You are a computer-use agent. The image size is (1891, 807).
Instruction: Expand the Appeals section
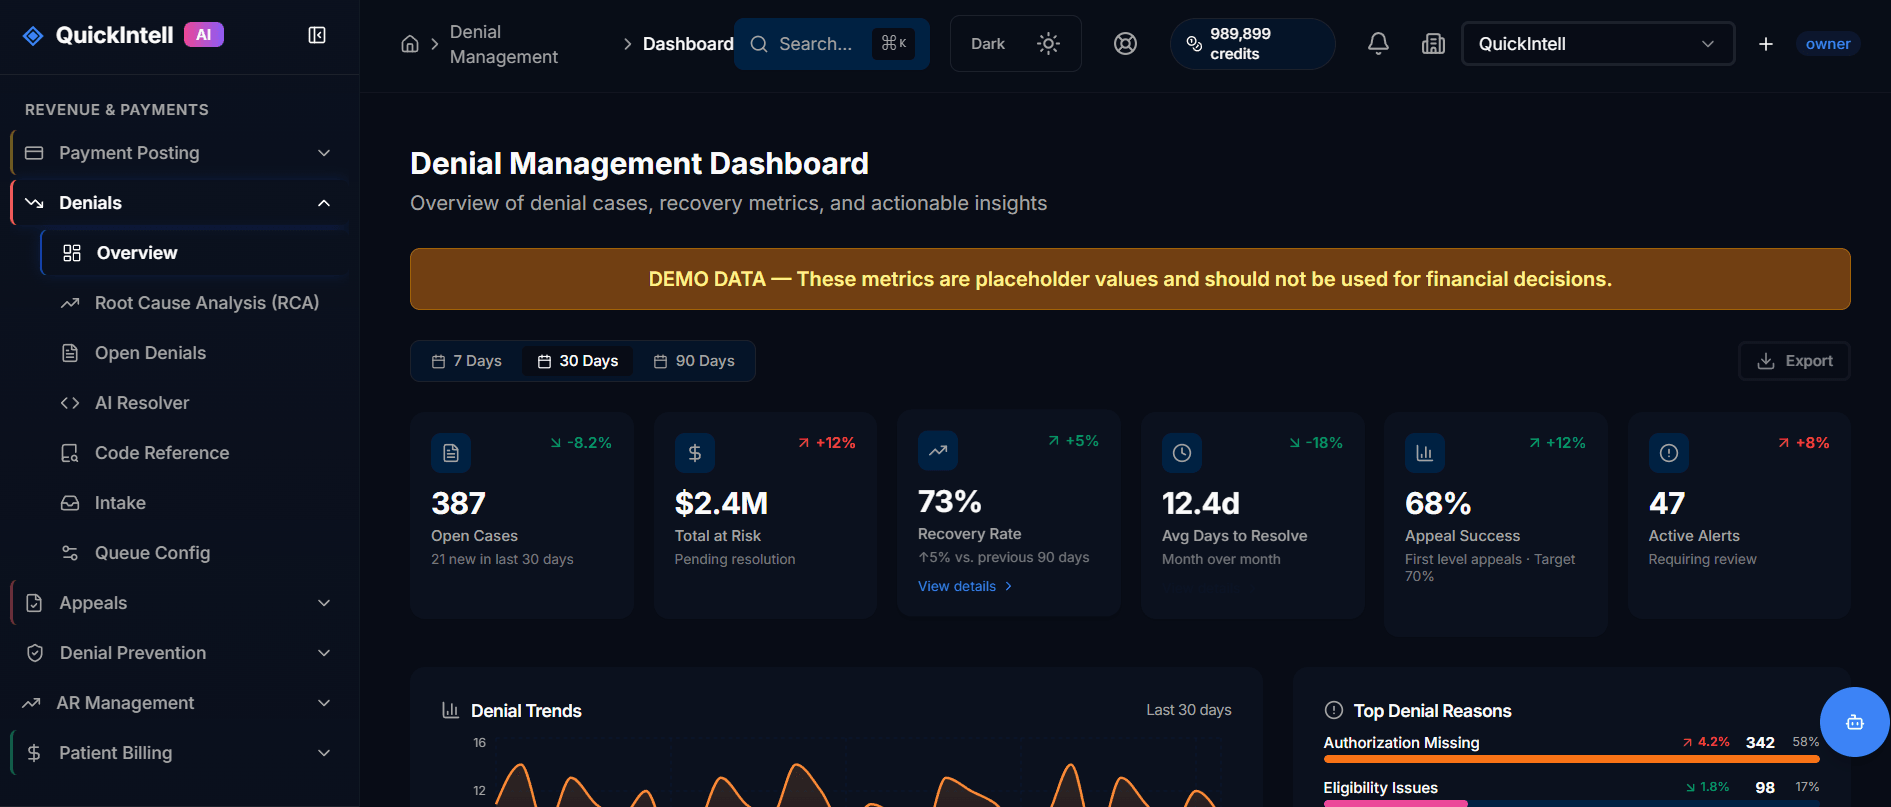click(180, 603)
